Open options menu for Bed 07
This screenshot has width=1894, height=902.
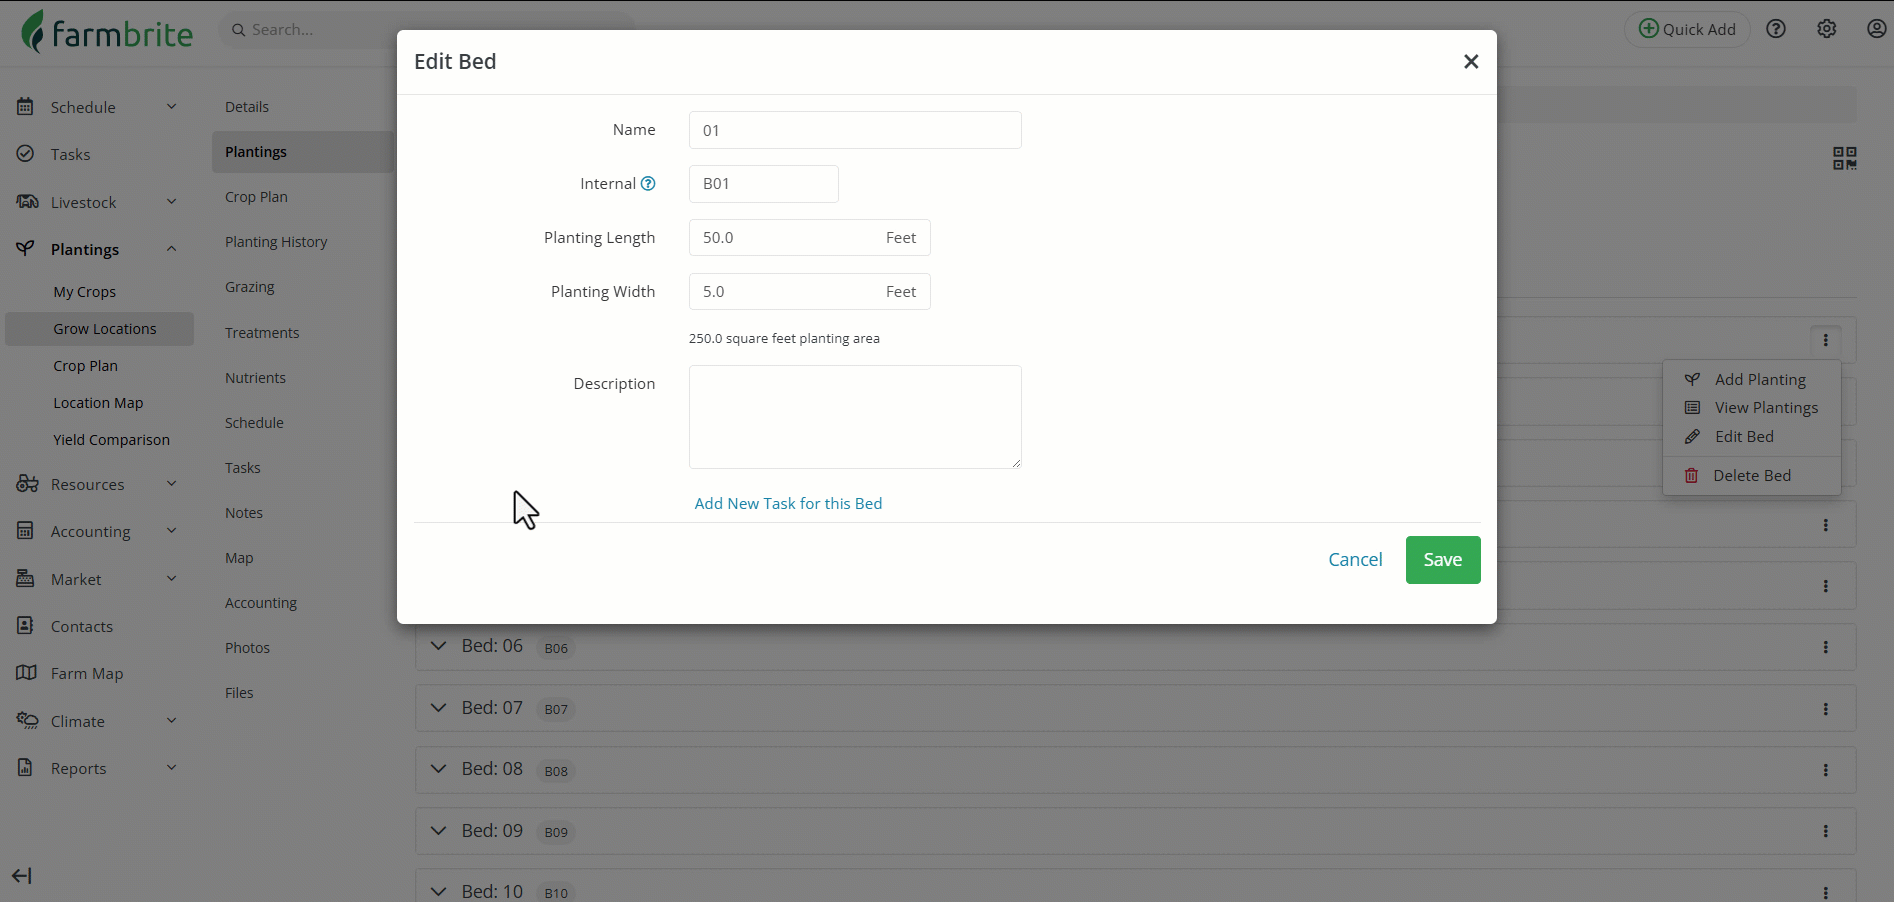click(x=1826, y=709)
